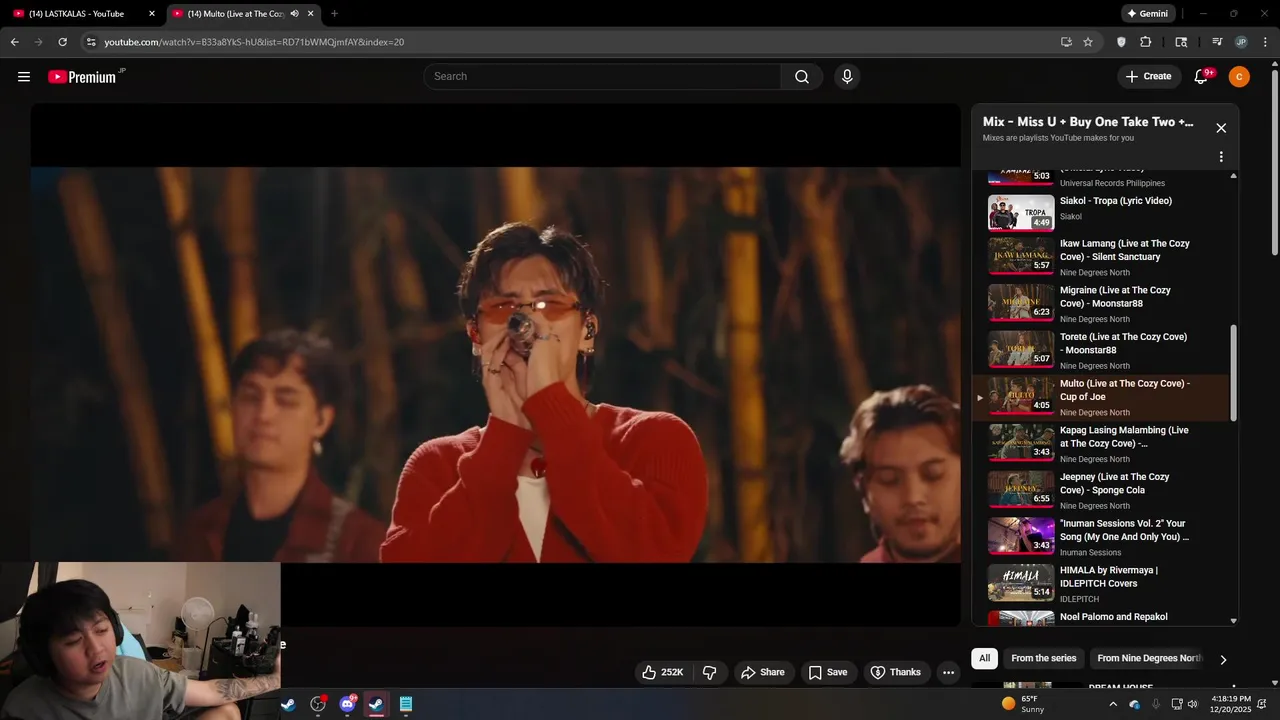This screenshot has width=1280, height=720.
Task: Click the Thanks button
Action: coord(896,672)
